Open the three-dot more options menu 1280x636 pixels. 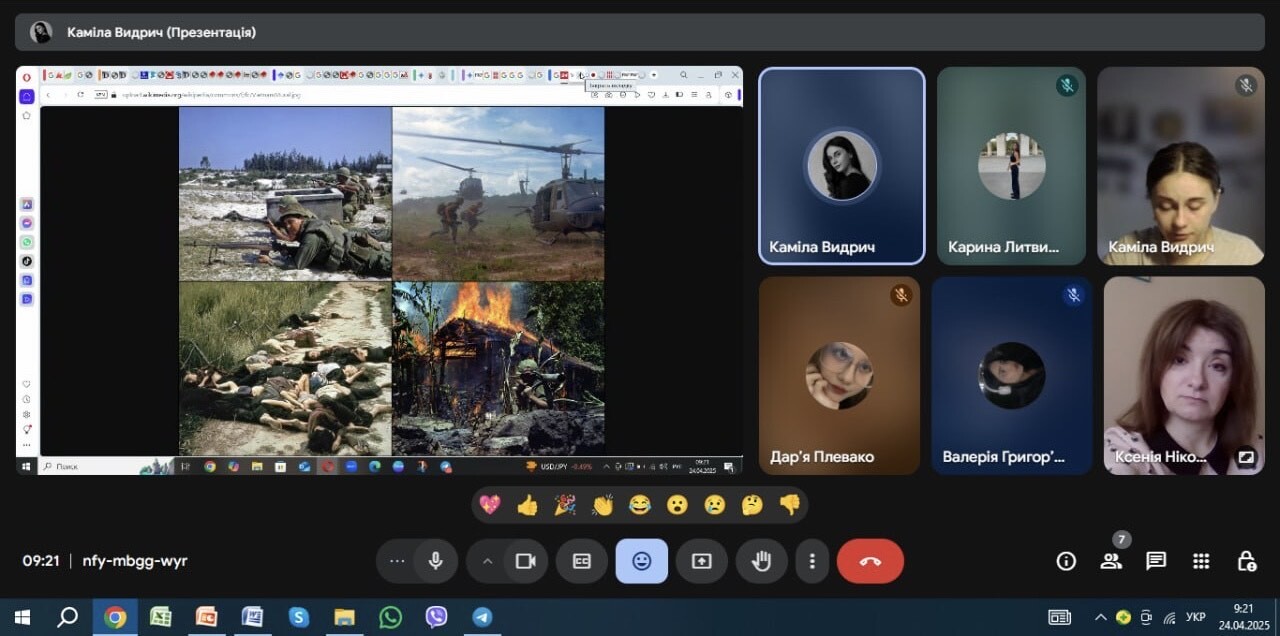813,561
